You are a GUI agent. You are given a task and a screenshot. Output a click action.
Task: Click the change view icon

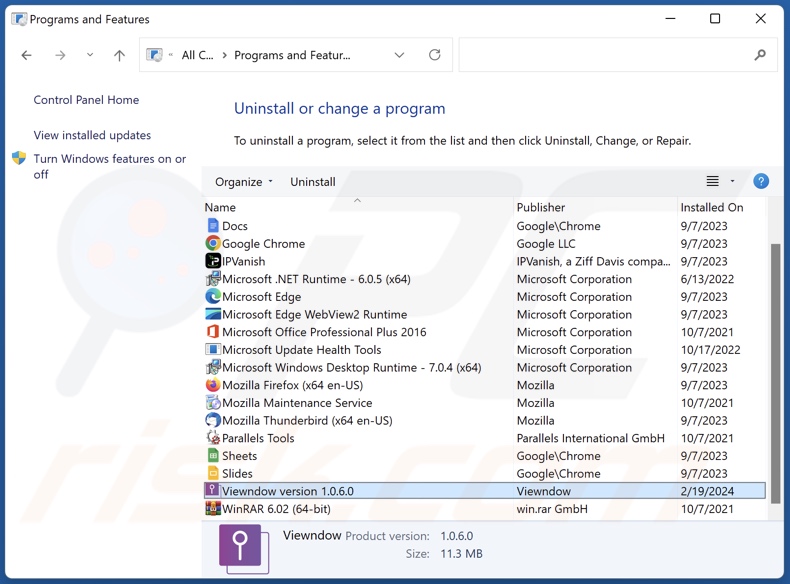pos(712,181)
